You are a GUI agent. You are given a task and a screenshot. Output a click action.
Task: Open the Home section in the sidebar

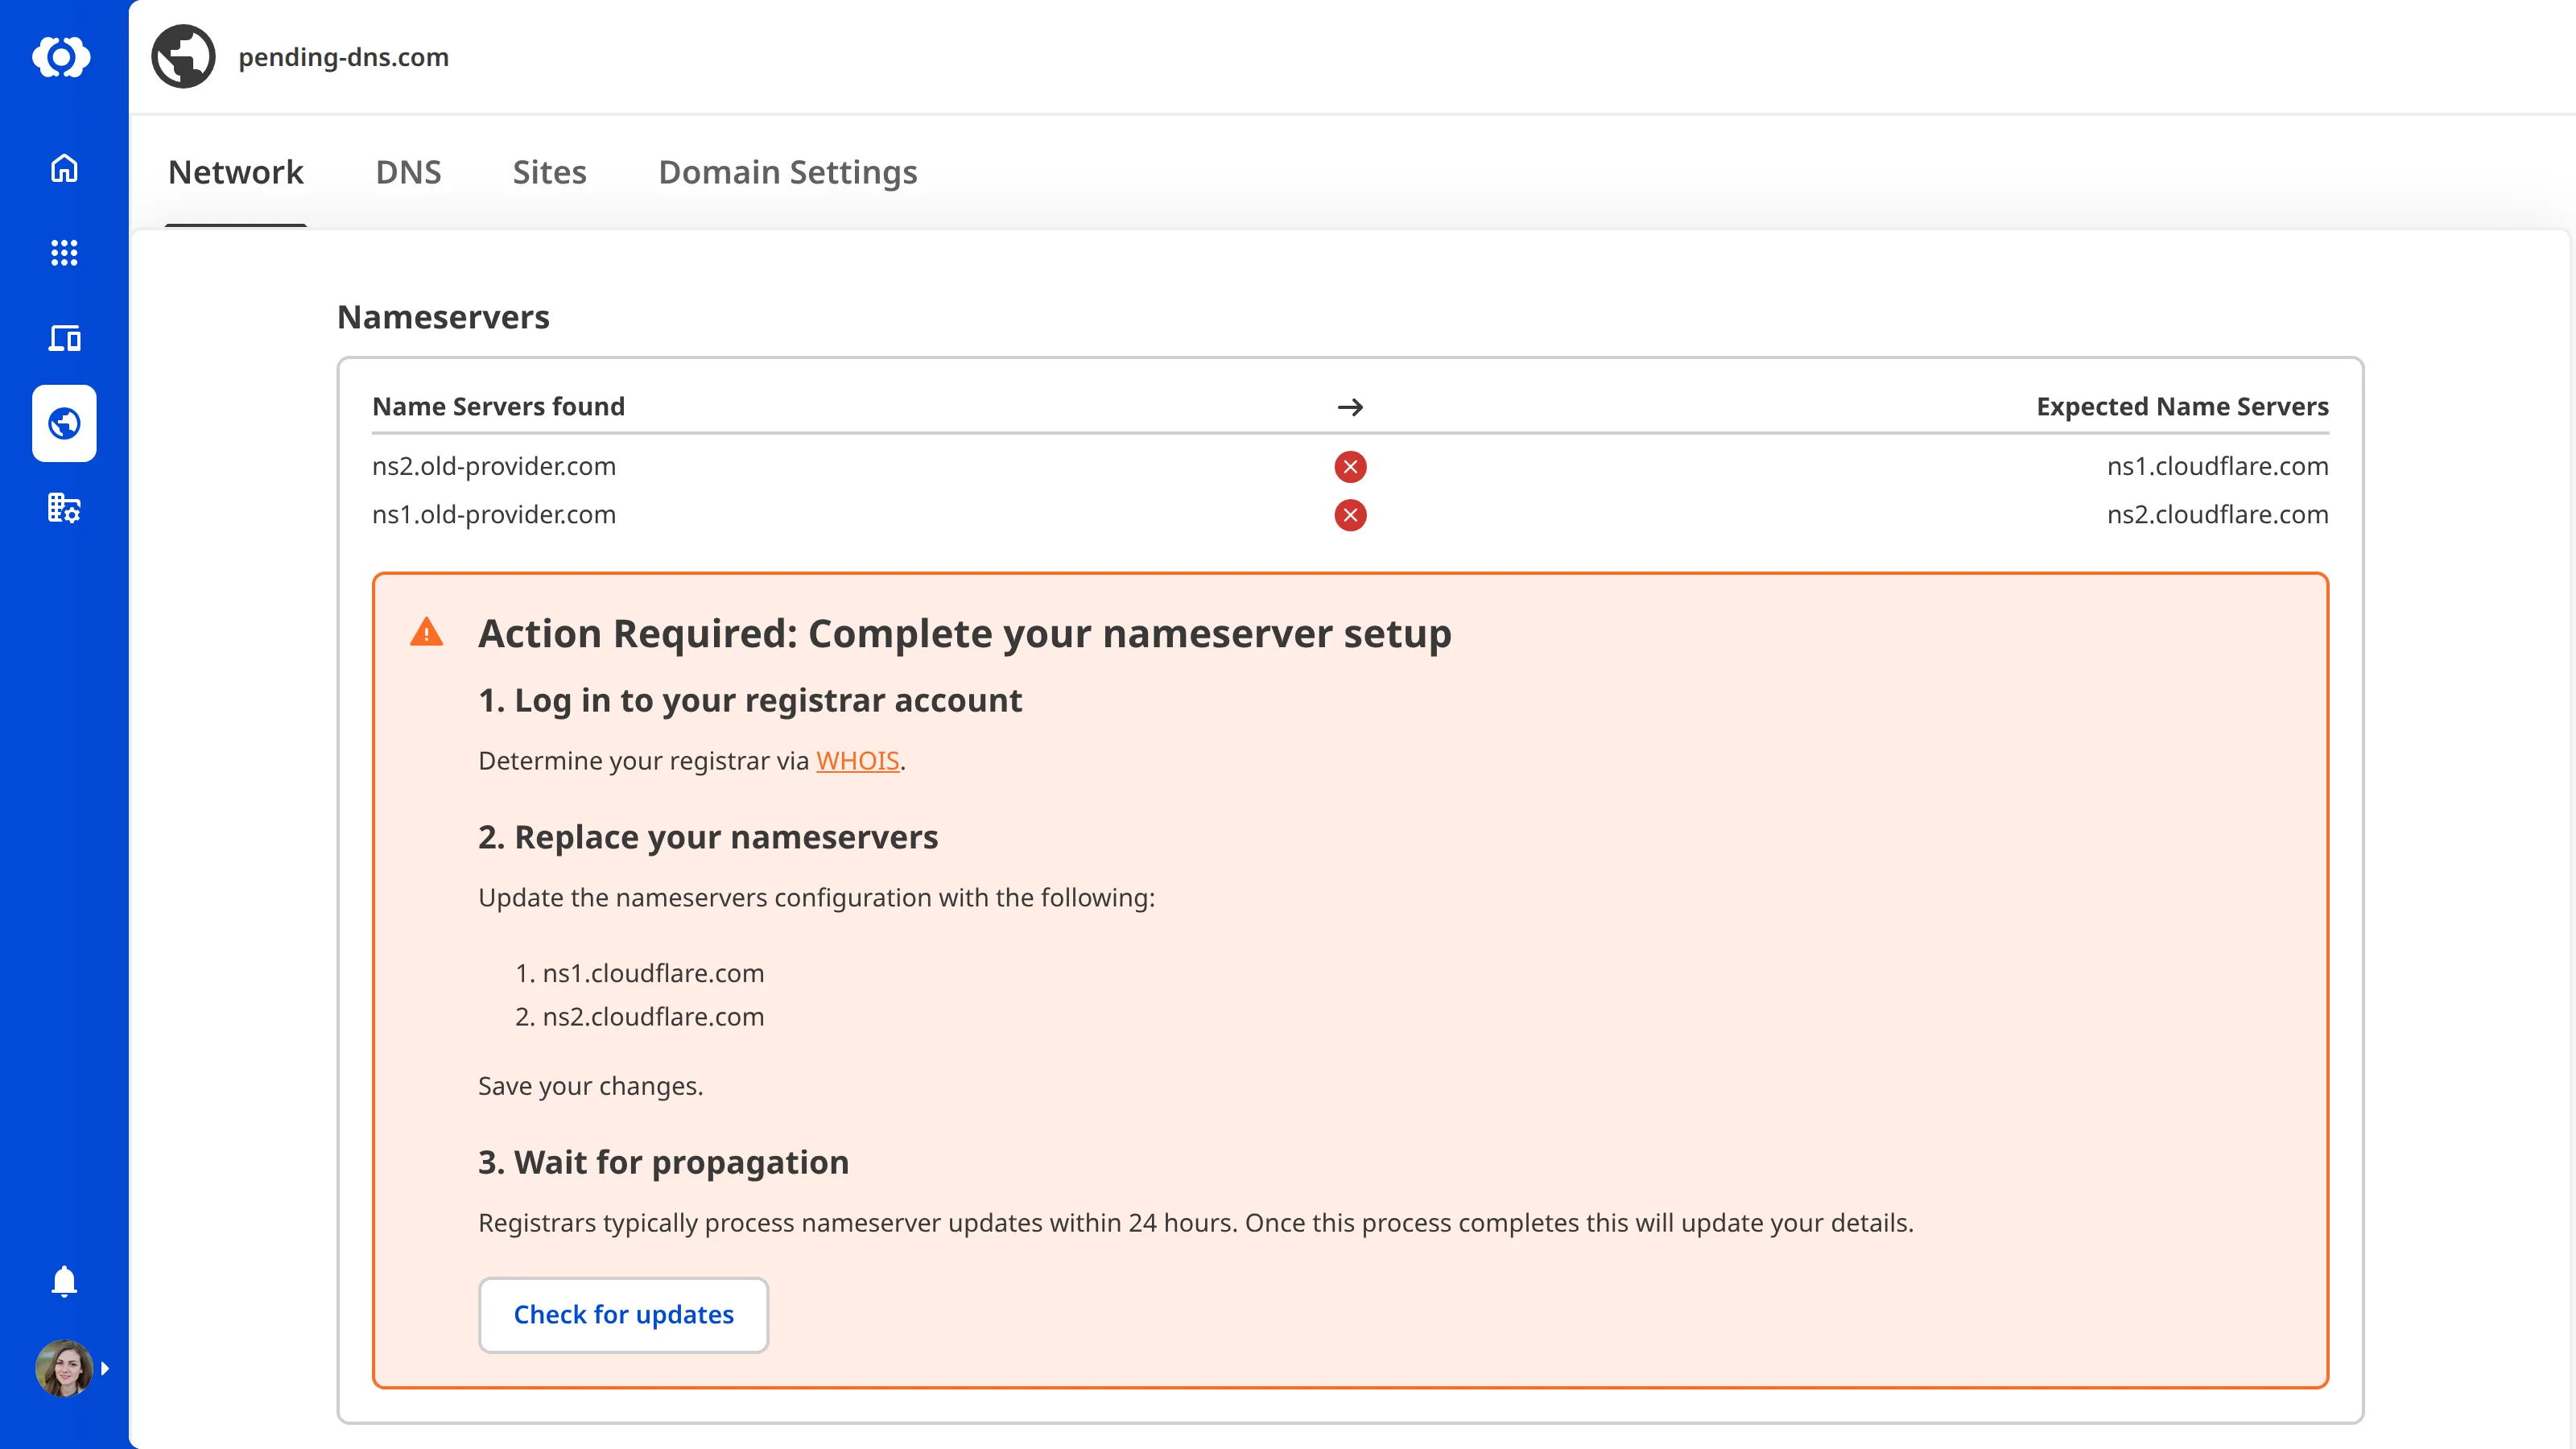pos(64,169)
